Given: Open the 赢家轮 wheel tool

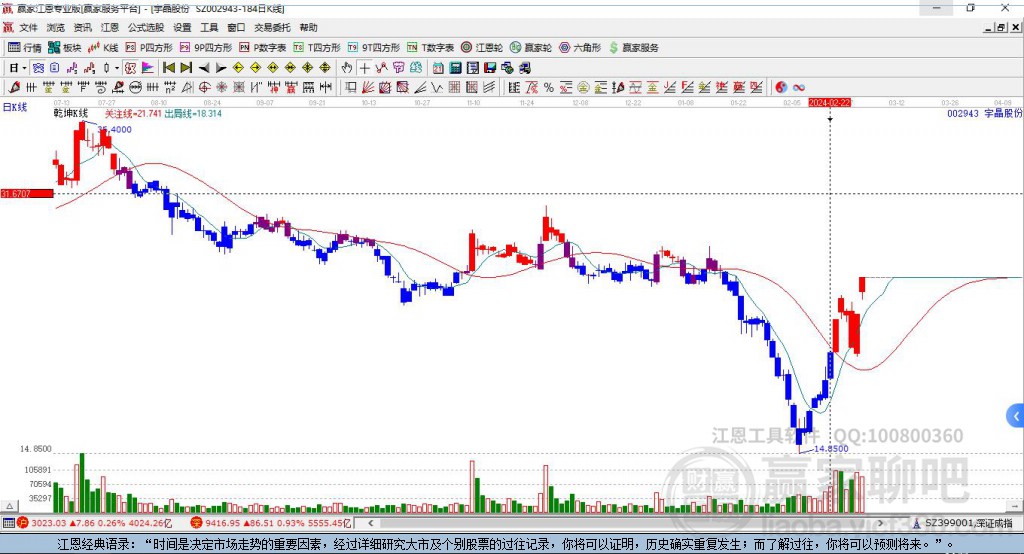Looking at the screenshot, I should [531, 48].
